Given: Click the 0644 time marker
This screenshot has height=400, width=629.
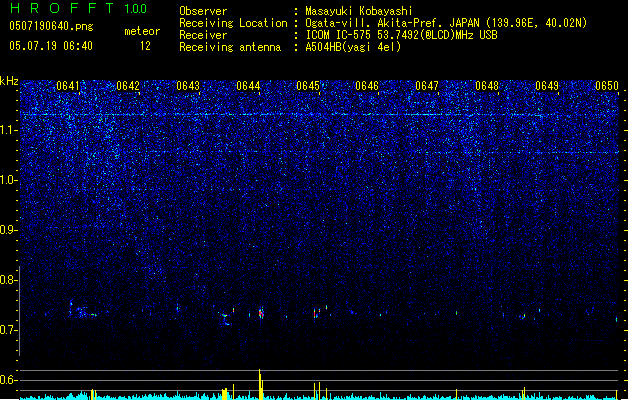Looking at the screenshot, I should pyautogui.click(x=248, y=86).
